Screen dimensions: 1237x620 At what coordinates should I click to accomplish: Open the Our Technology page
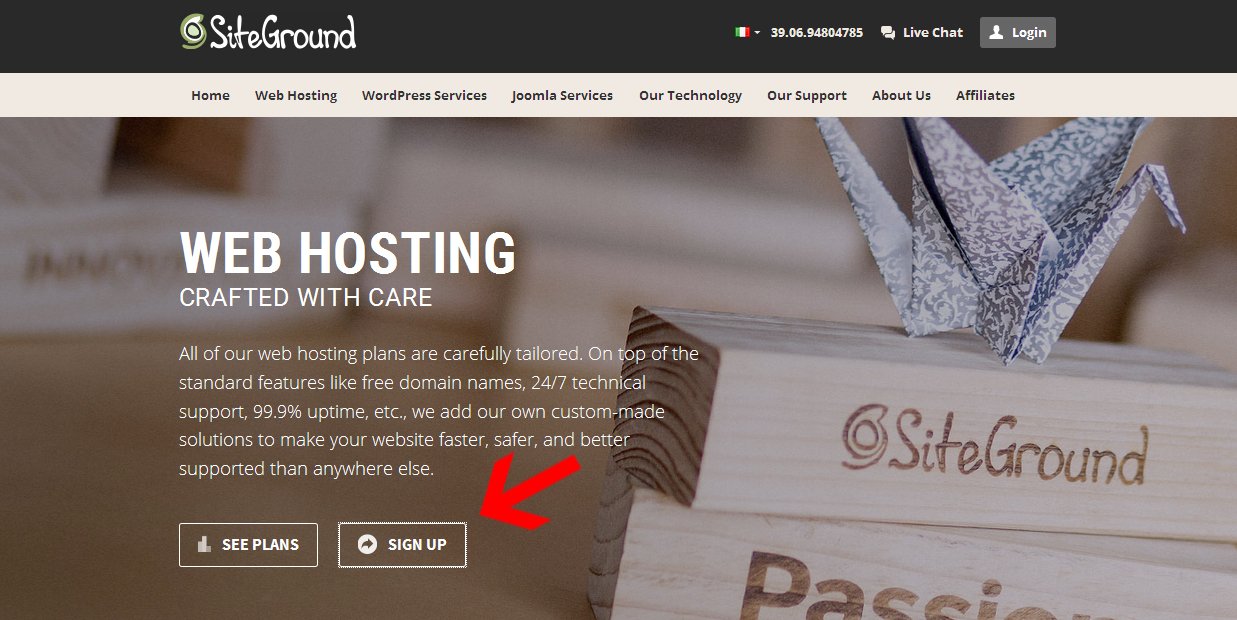click(690, 95)
